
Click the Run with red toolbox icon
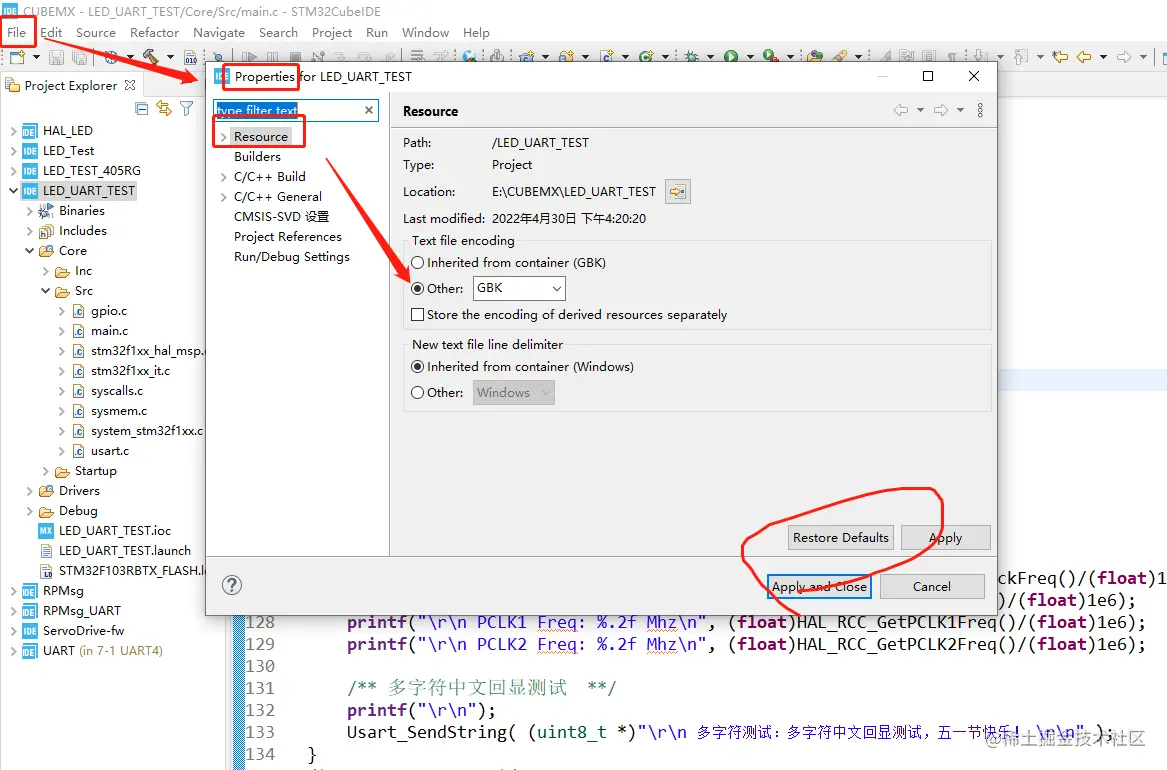pyautogui.click(x=770, y=57)
